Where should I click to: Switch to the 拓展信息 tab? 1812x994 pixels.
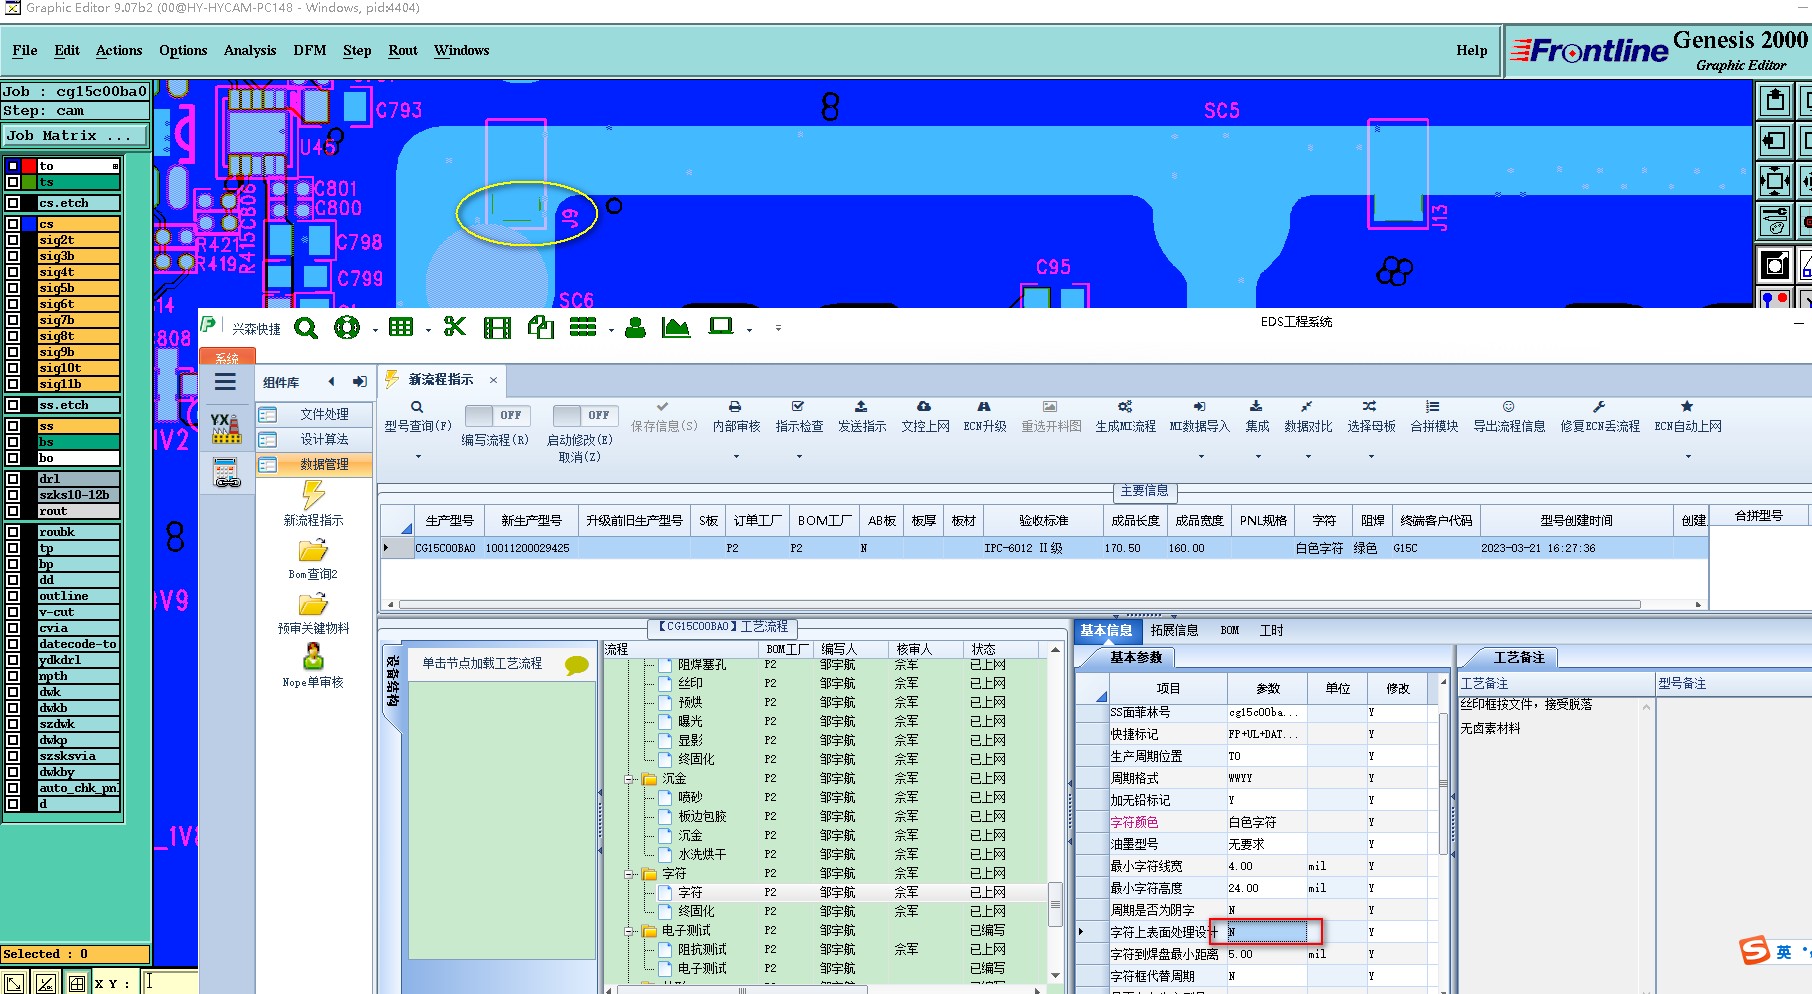(1174, 630)
